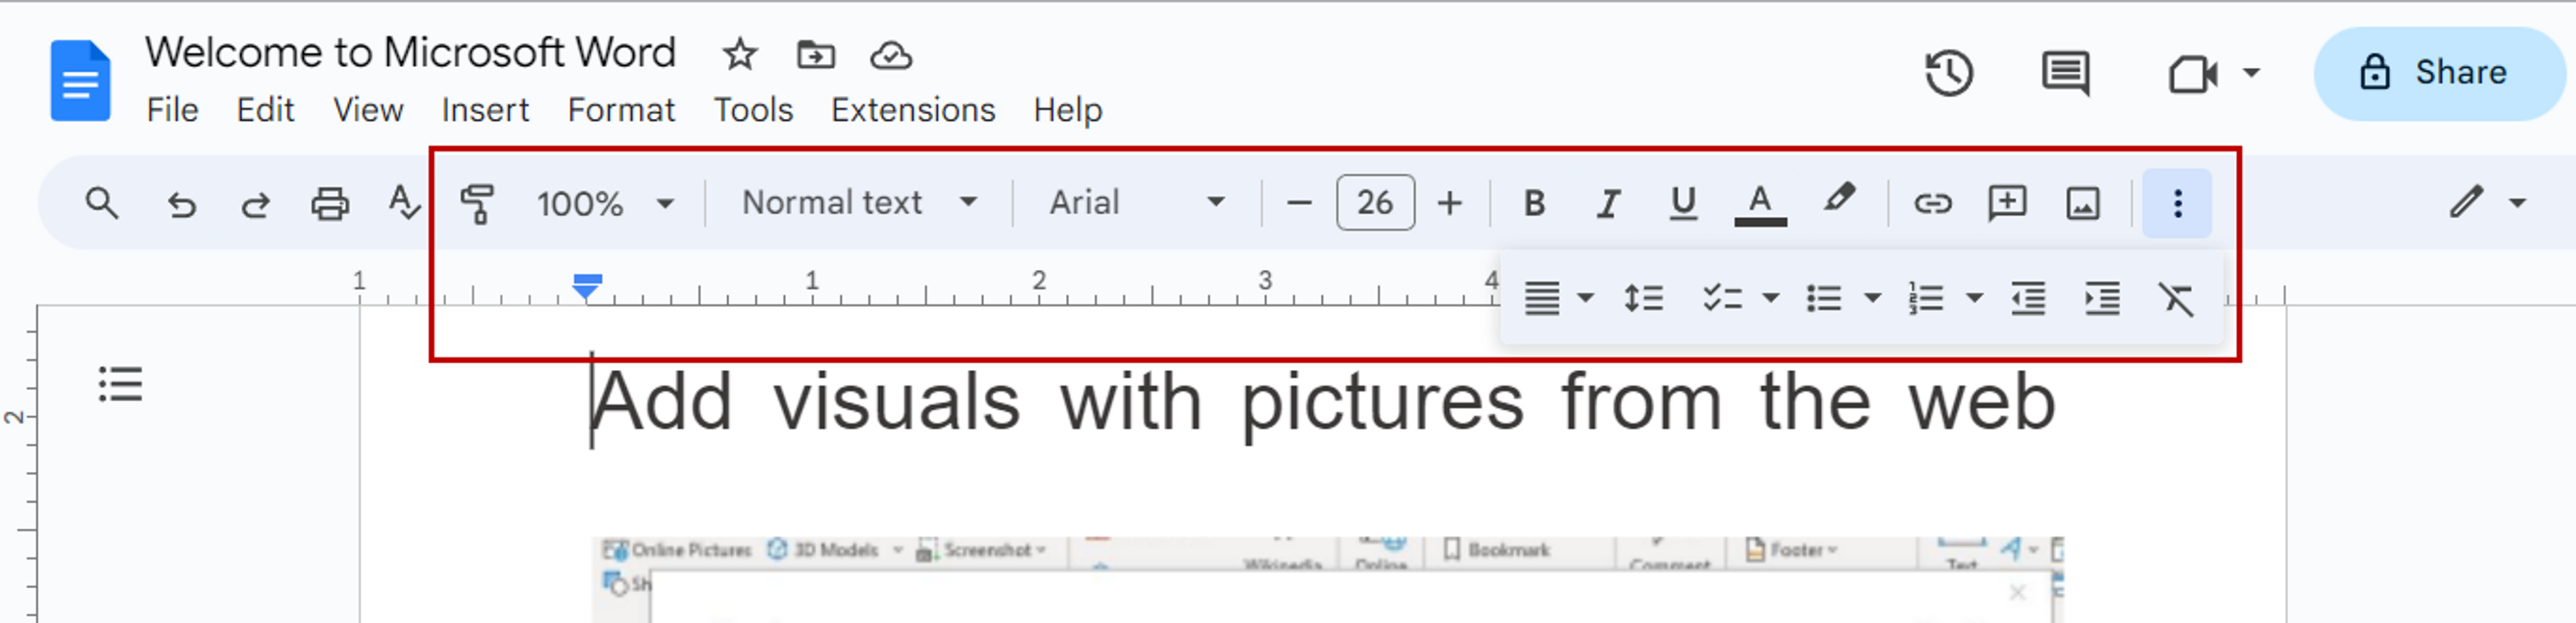Open the Normal text styles dropdown

coord(855,202)
